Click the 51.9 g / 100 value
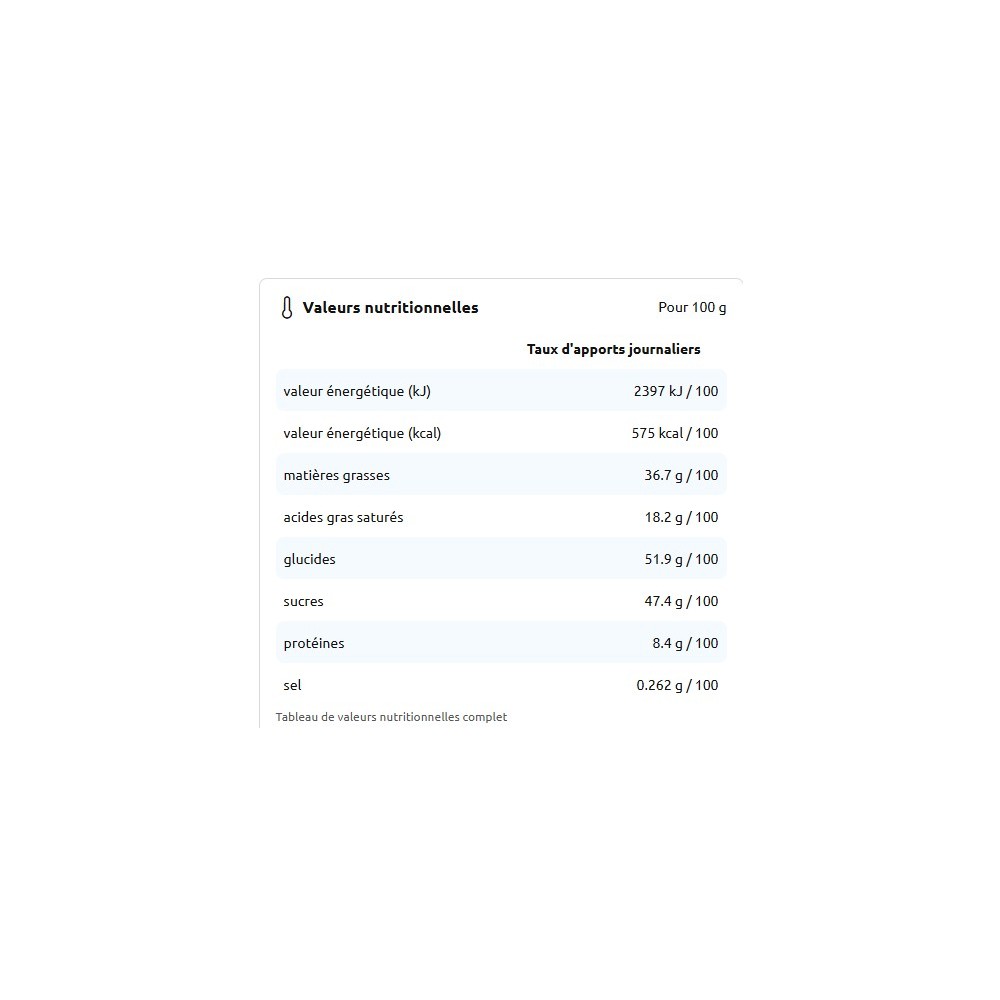This screenshot has width=1000, height=1000. (681, 559)
